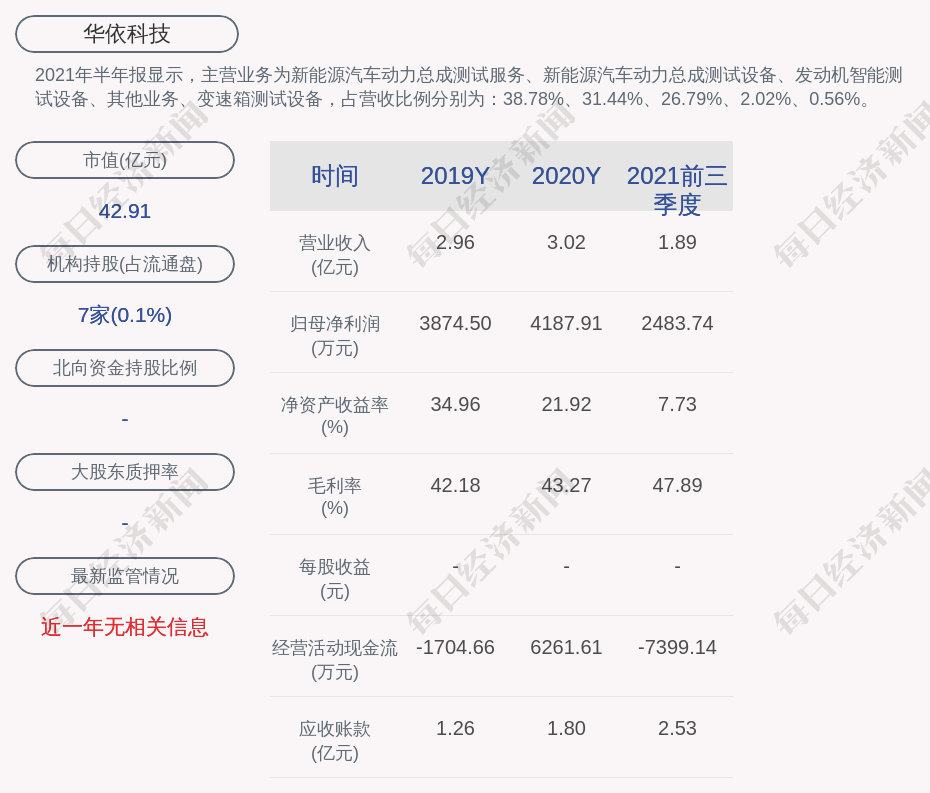This screenshot has height=793, width=930.
Task: Click the 大股东质押率 label pill
Action: (x=125, y=472)
